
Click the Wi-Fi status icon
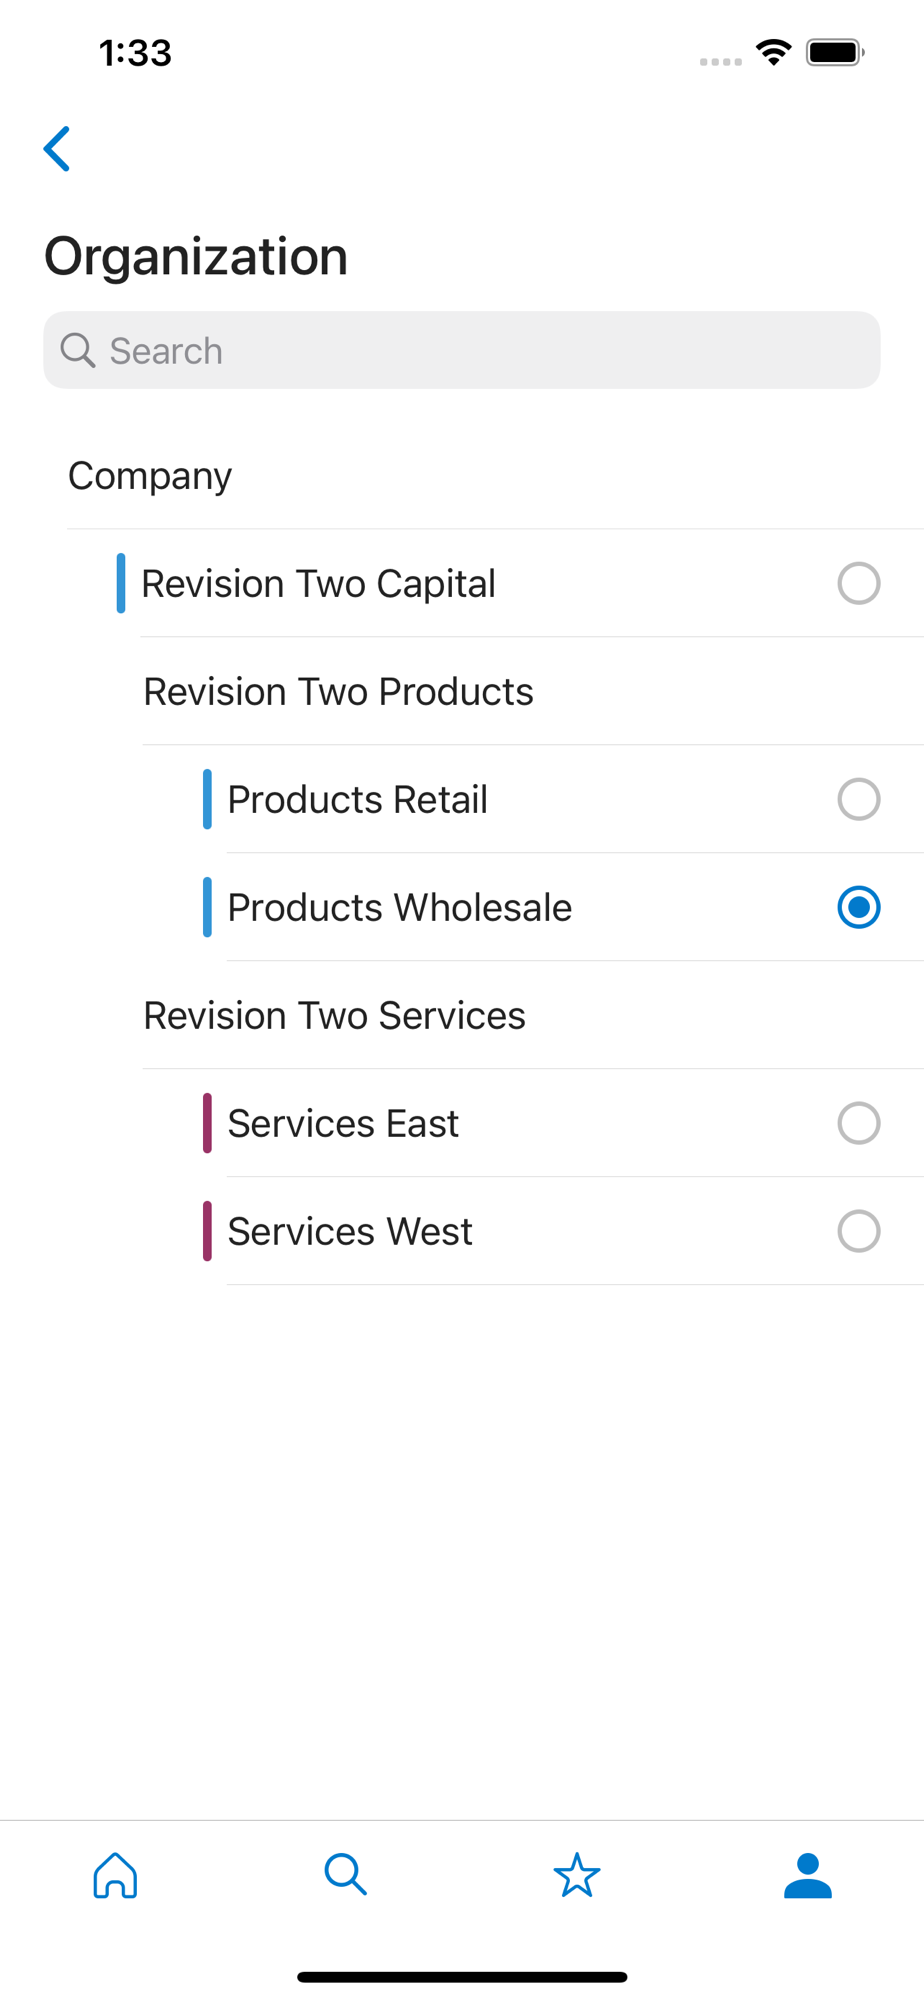774,52
